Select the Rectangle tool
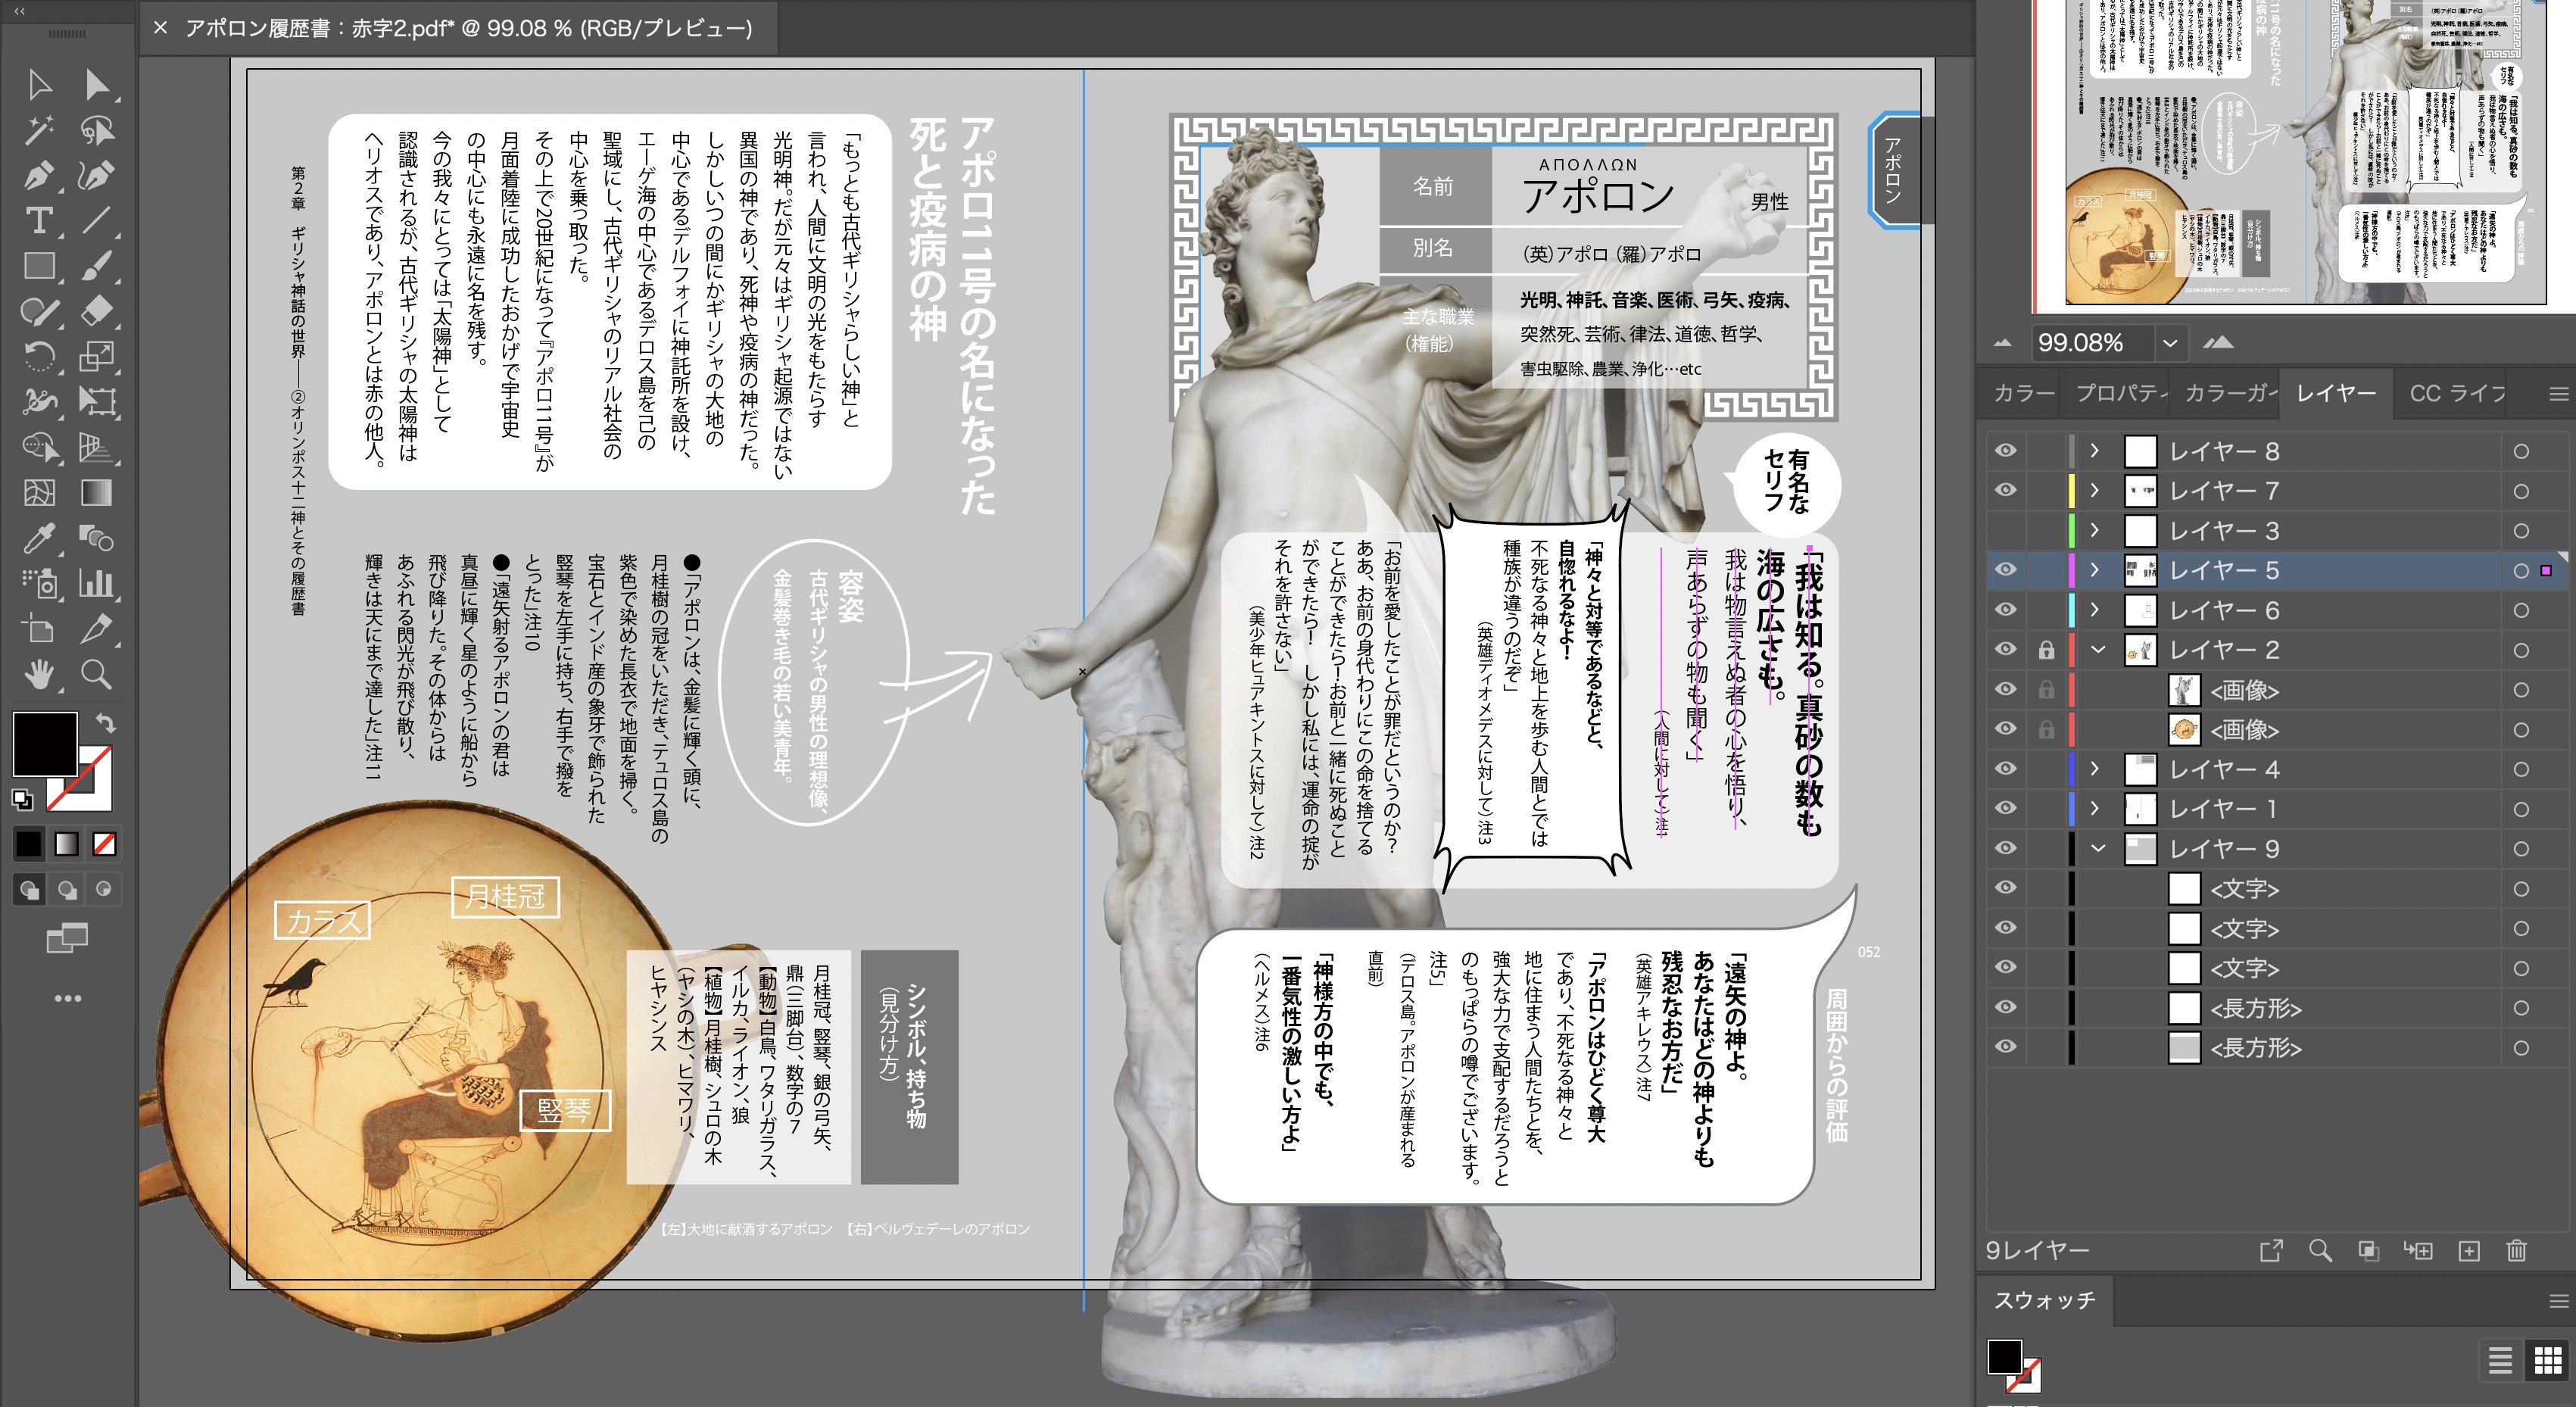Image resolution: width=2576 pixels, height=1407 pixels. 39,265
